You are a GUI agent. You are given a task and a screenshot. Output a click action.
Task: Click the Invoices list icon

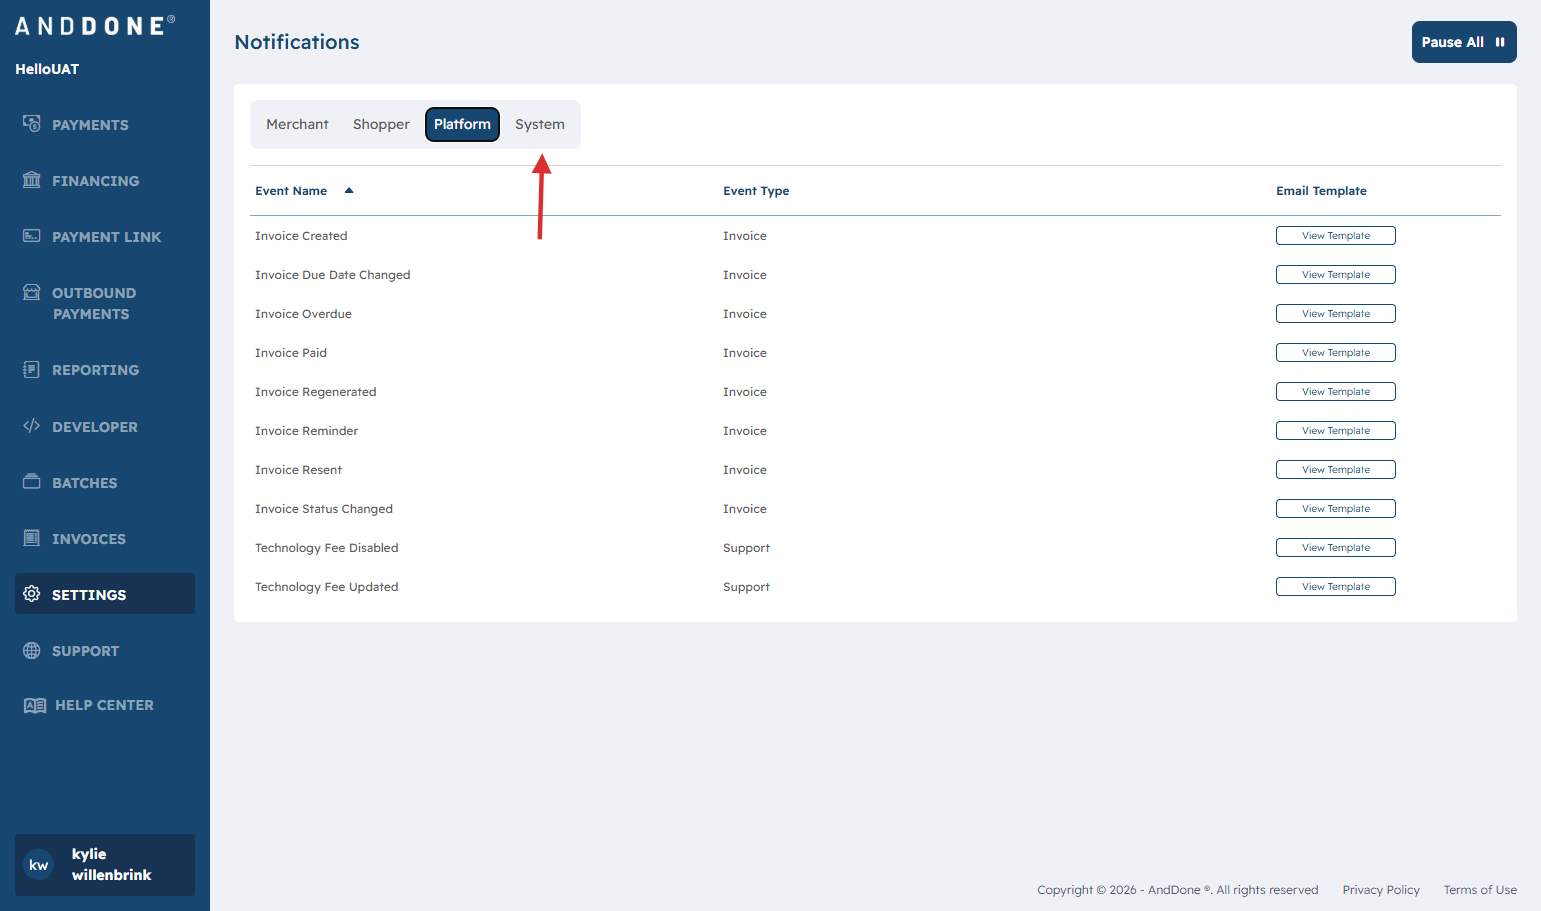pyautogui.click(x=32, y=538)
